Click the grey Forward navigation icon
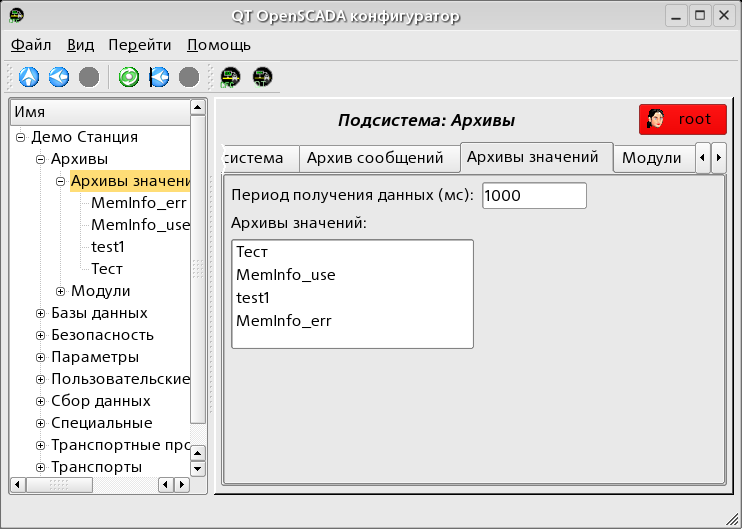742x529 pixels. coord(89,77)
